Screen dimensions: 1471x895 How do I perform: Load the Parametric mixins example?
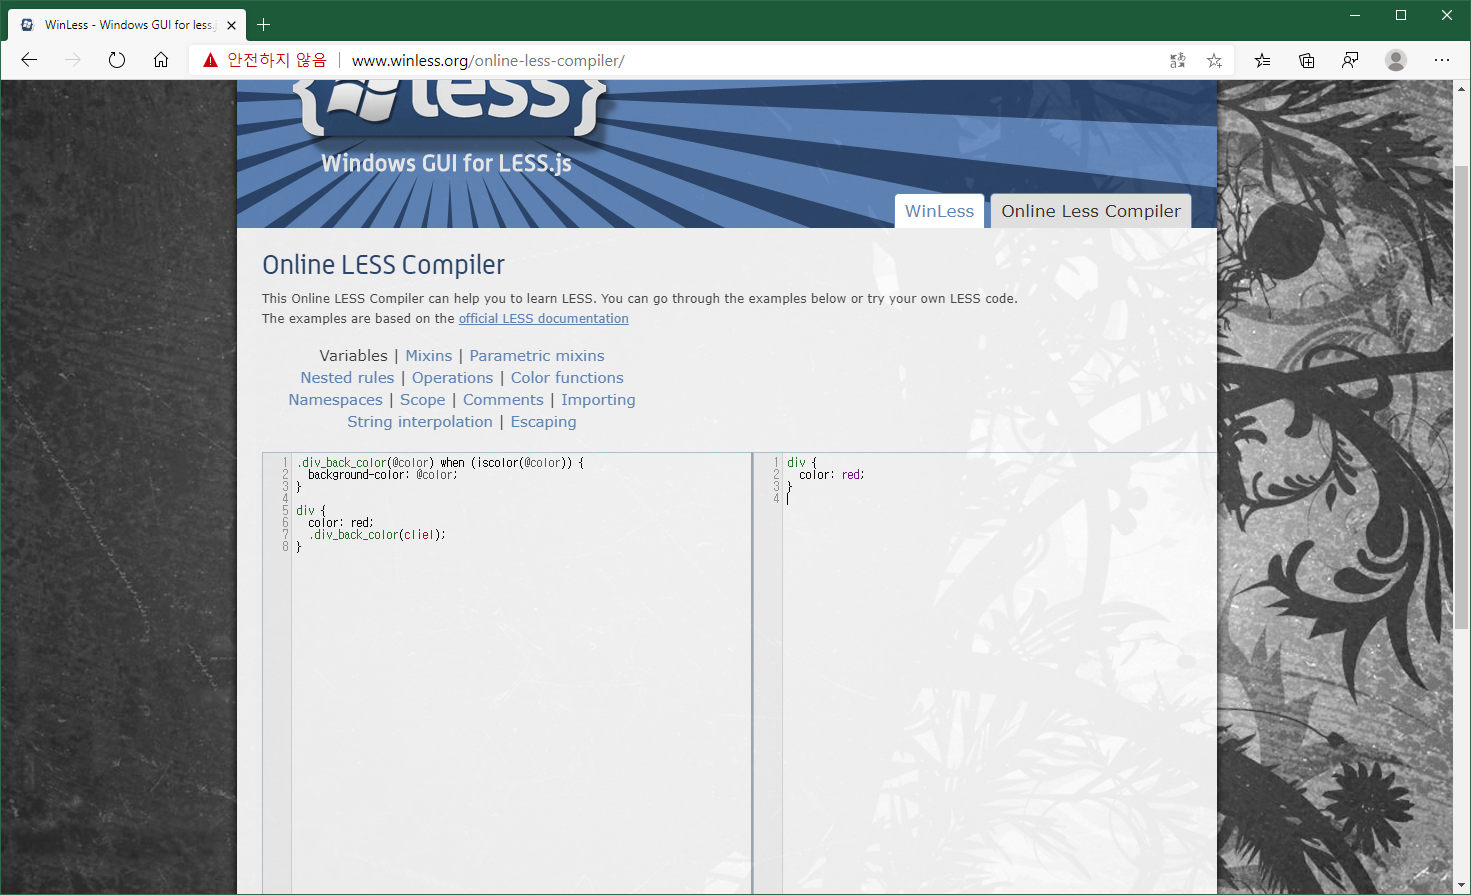pos(537,355)
